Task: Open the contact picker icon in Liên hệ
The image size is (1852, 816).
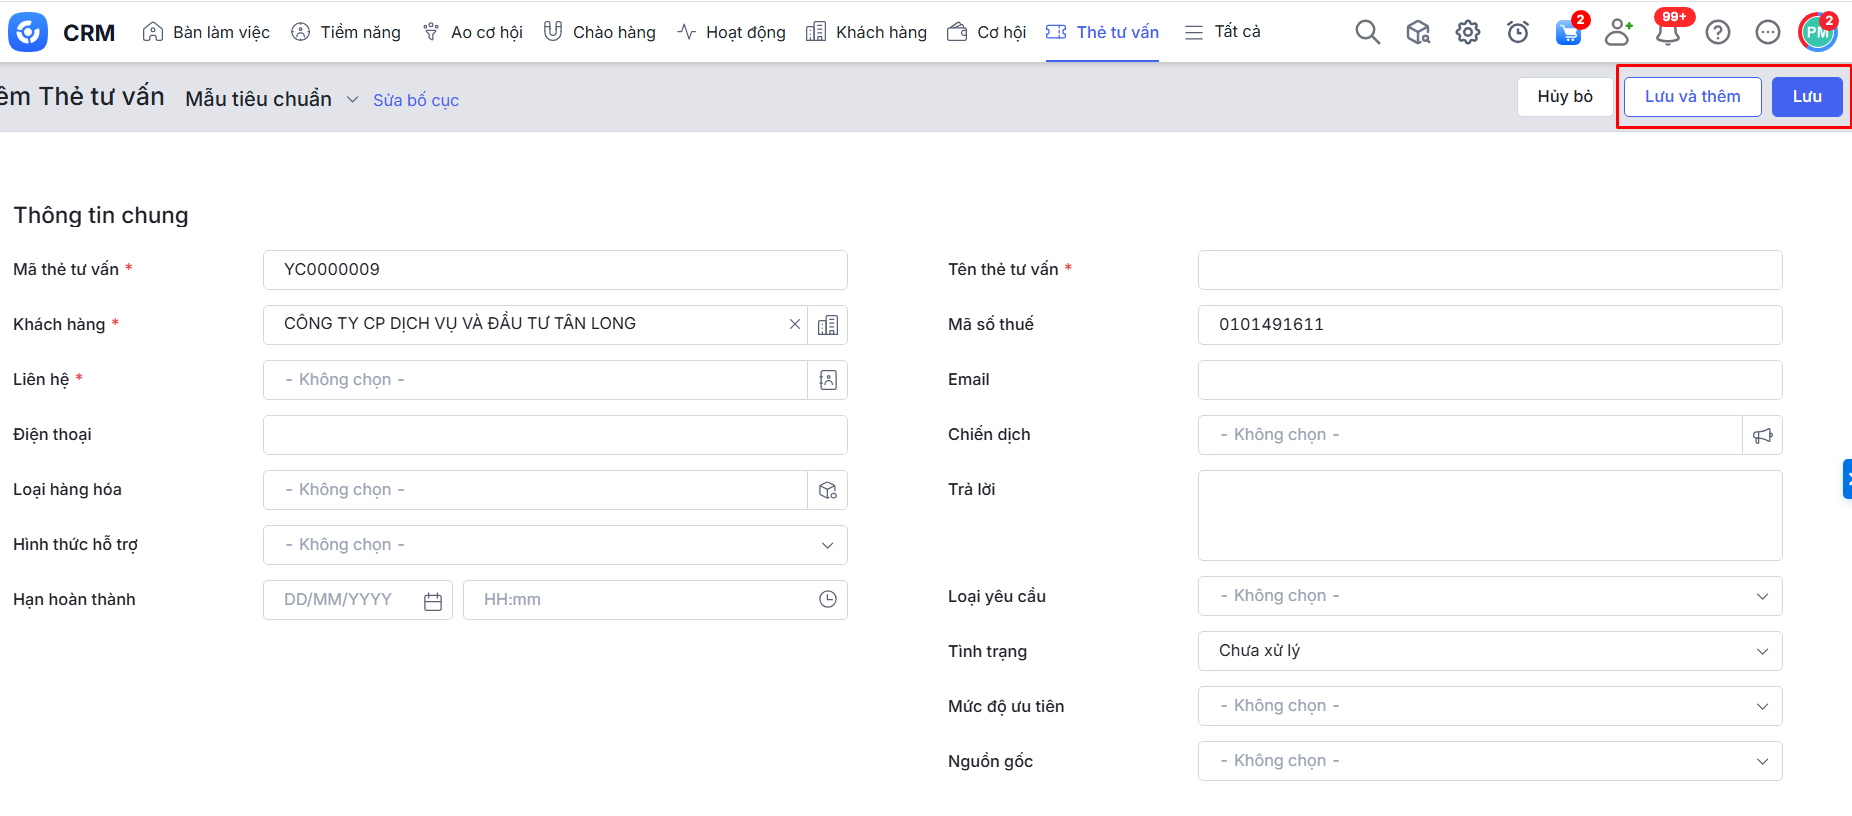Action: 827,380
